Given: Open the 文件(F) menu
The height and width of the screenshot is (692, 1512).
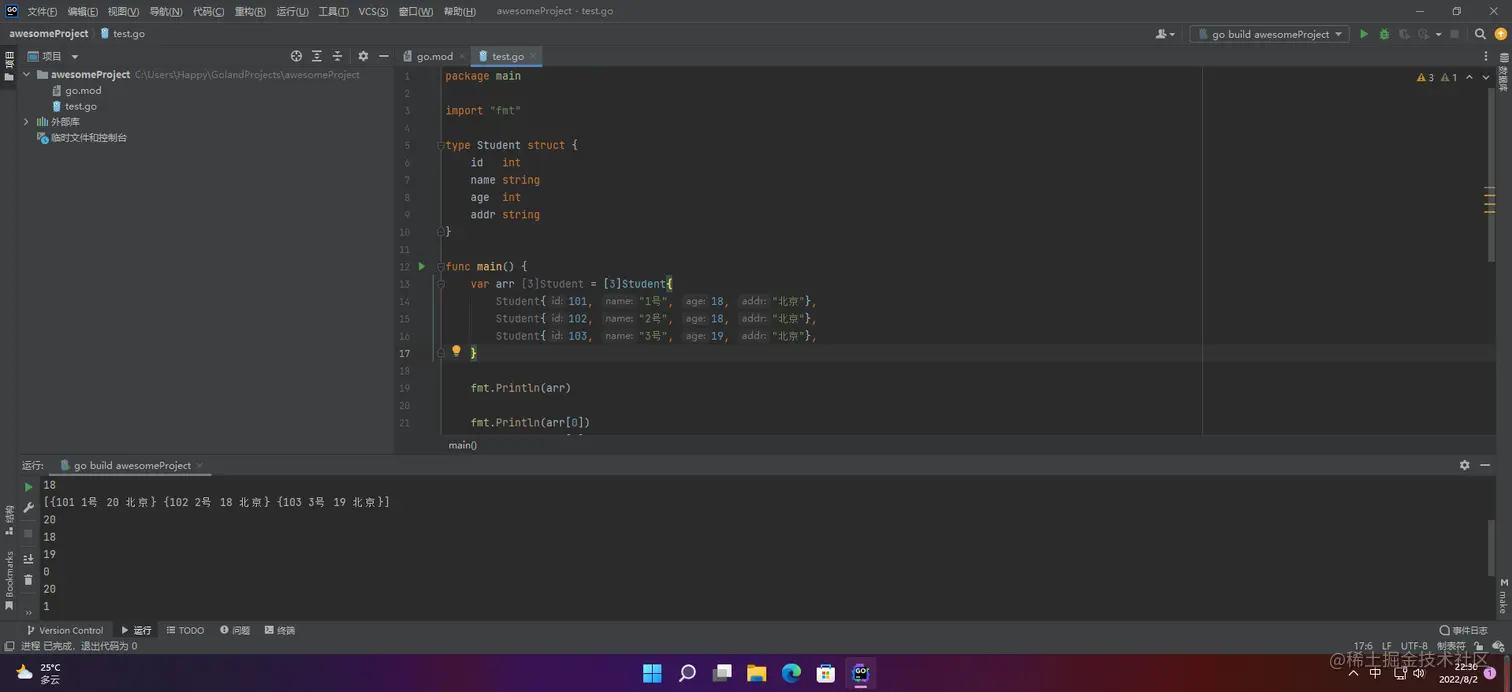Looking at the screenshot, I should point(42,11).
